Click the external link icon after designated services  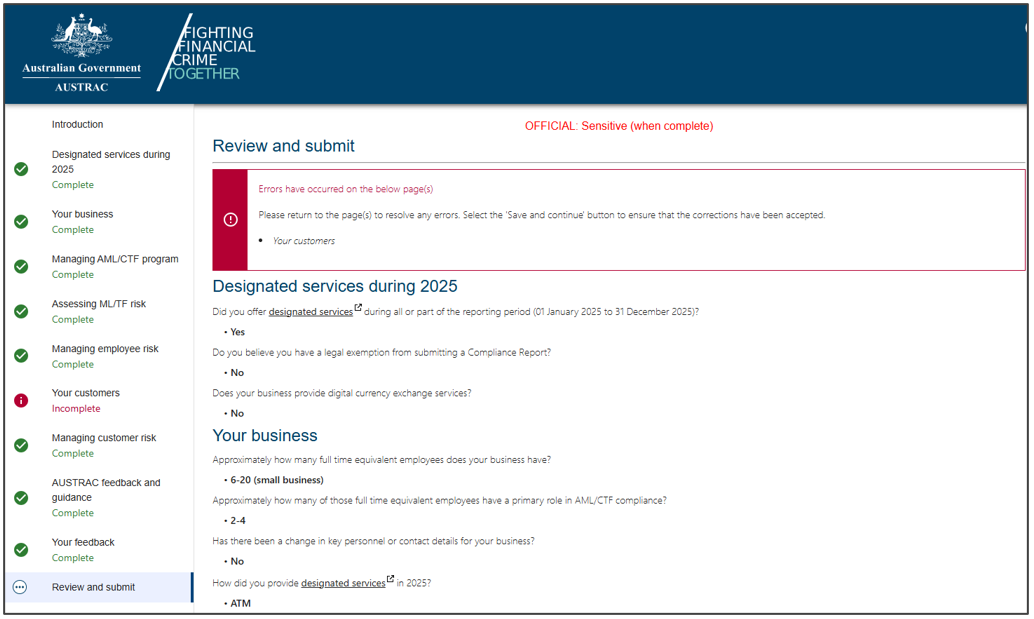point(358,308)
